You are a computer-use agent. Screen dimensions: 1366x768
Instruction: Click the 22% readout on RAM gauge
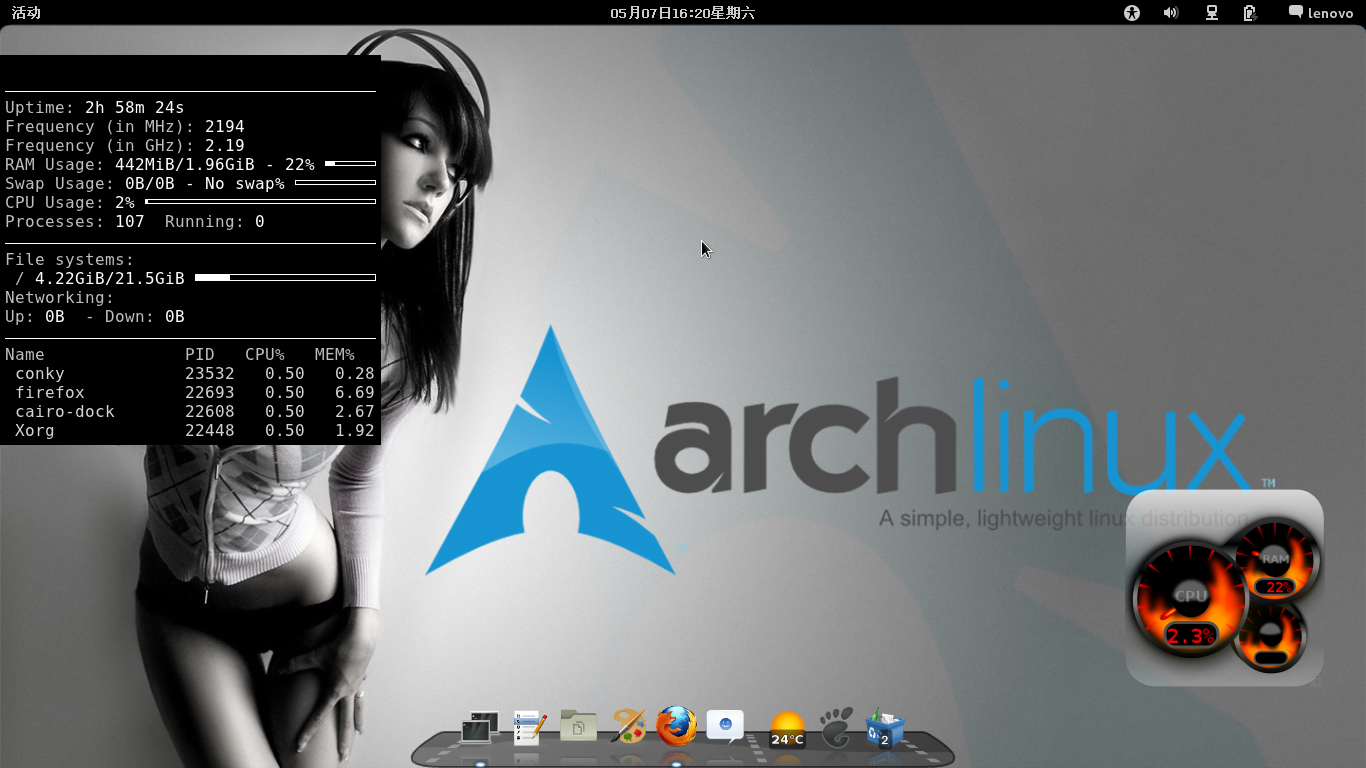point(1276,587)
